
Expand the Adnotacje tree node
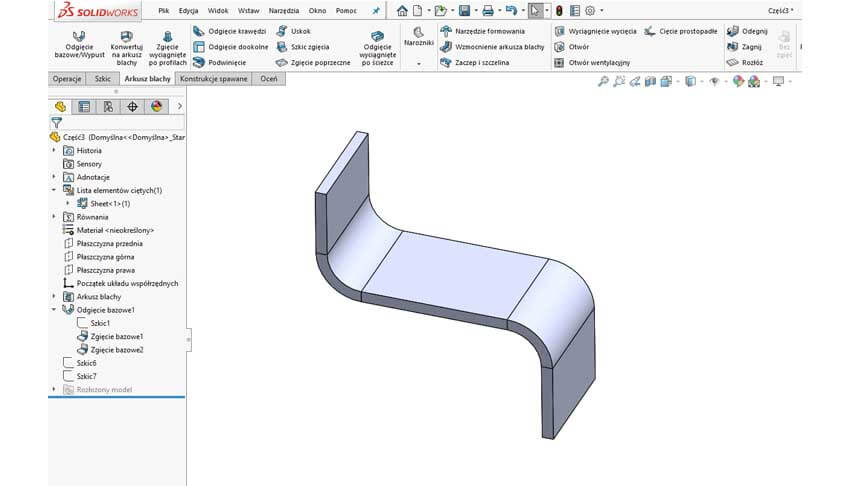coord(54,177)
